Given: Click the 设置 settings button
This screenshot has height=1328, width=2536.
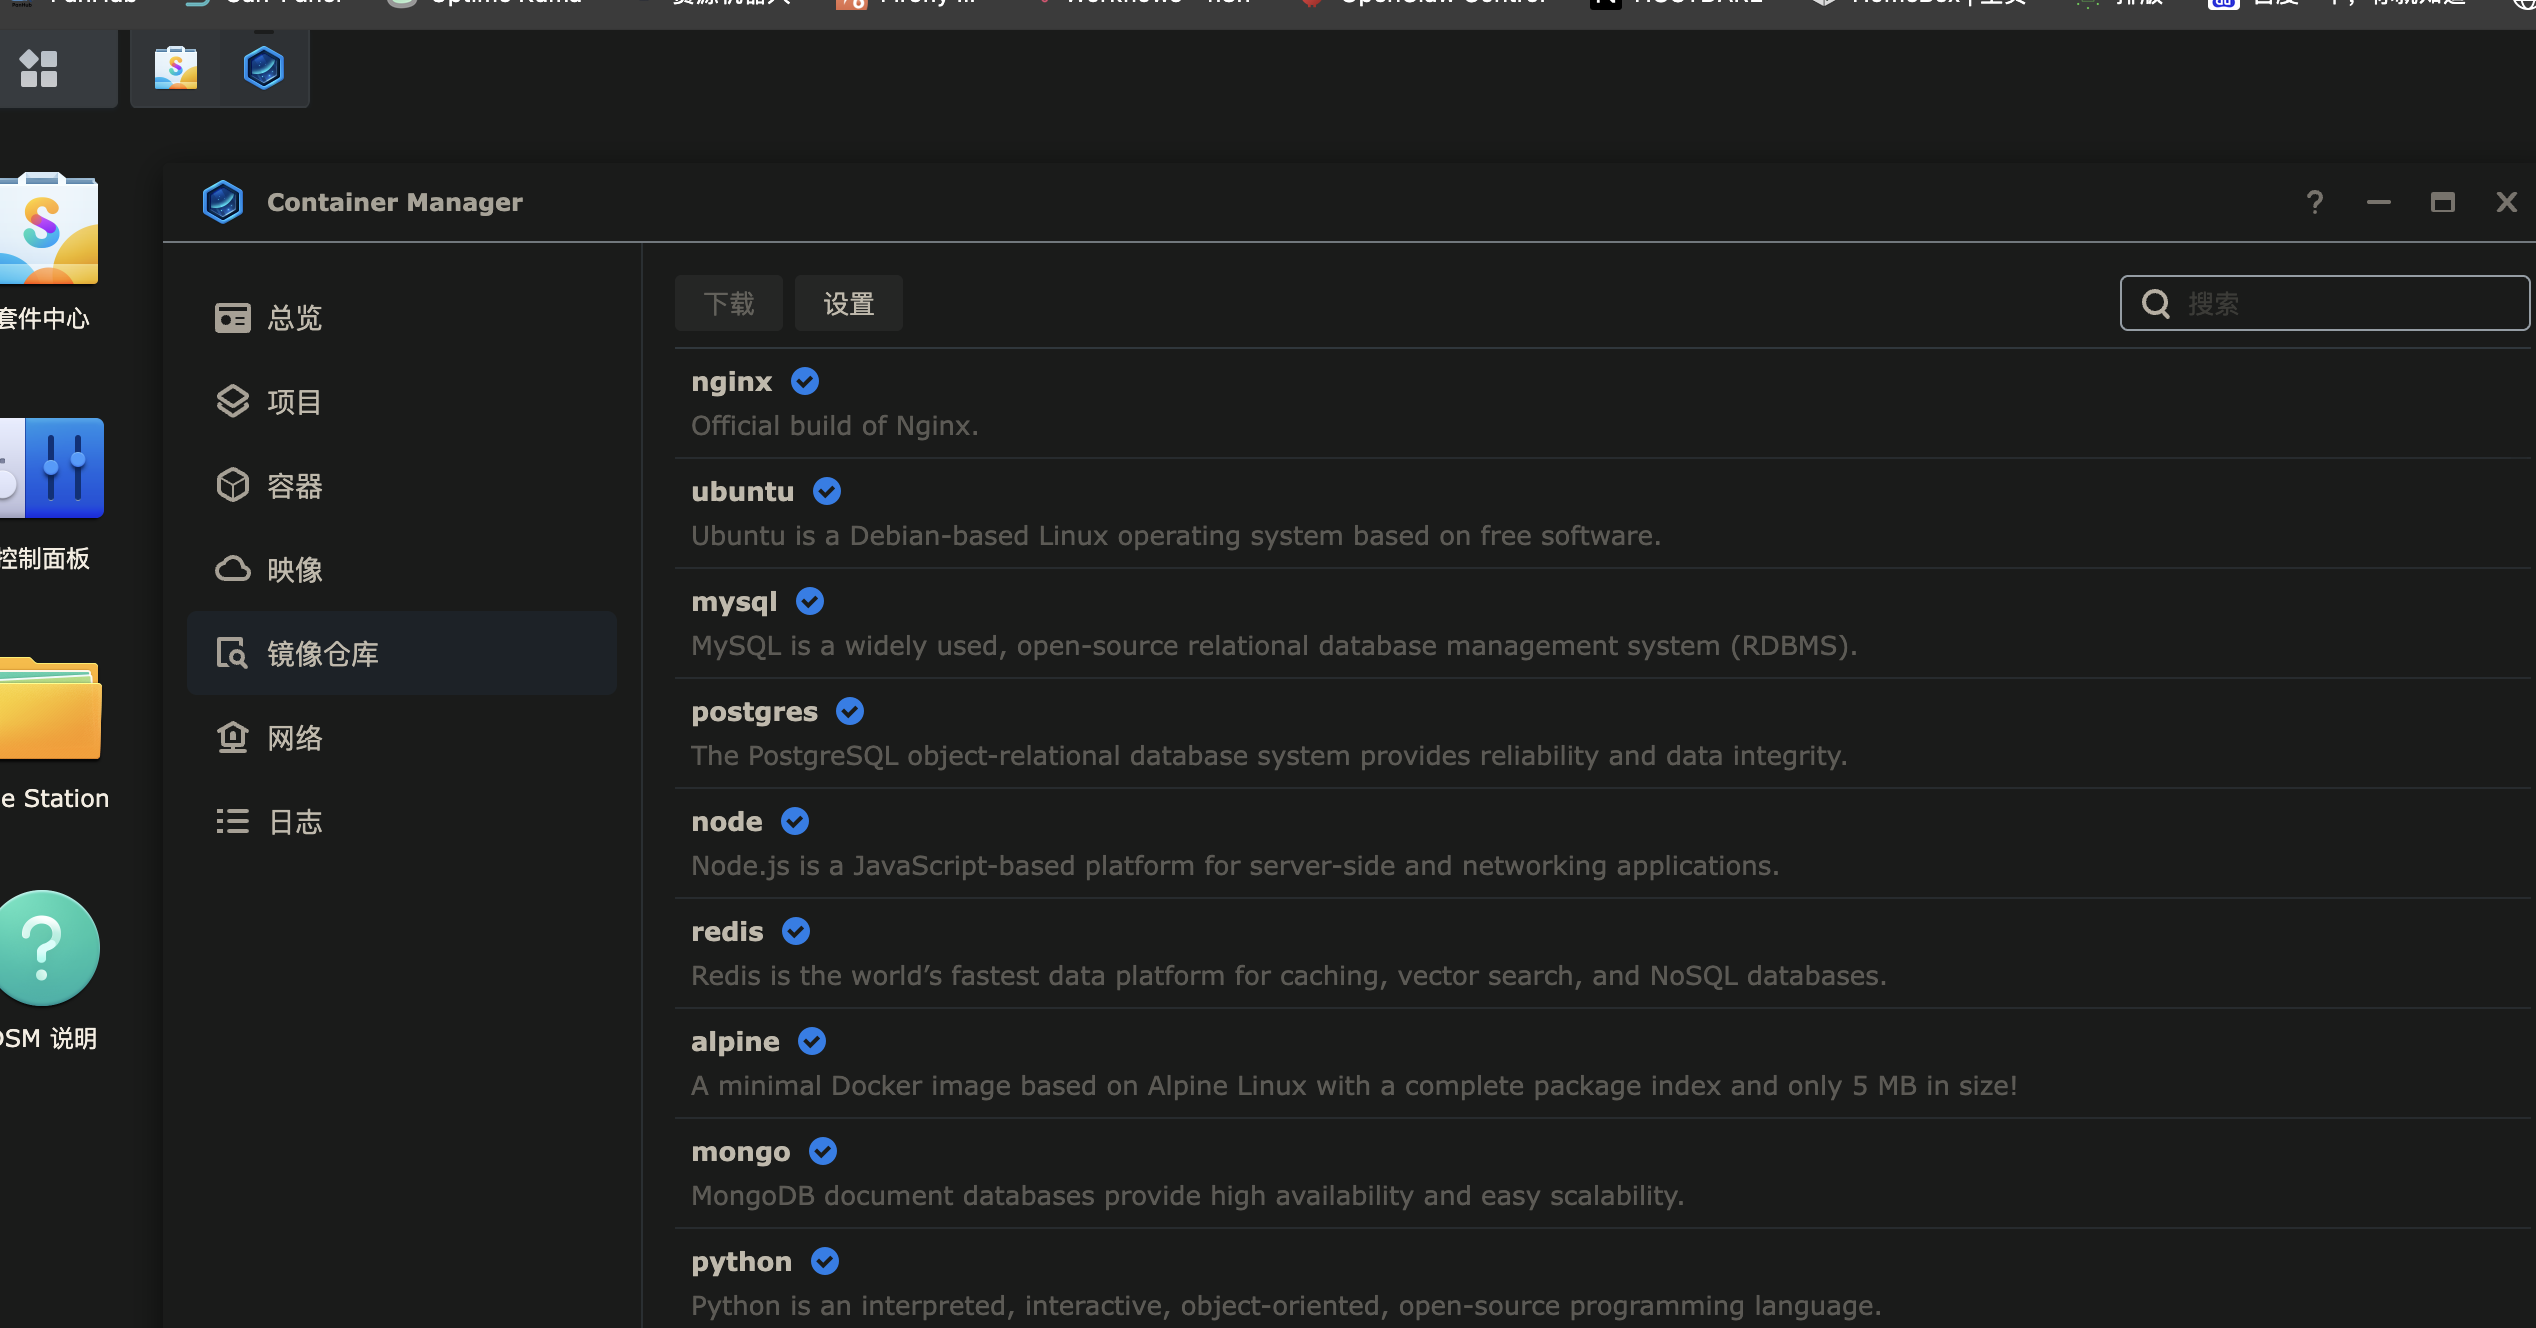Looking at the screenshot, I should point(848,303).
